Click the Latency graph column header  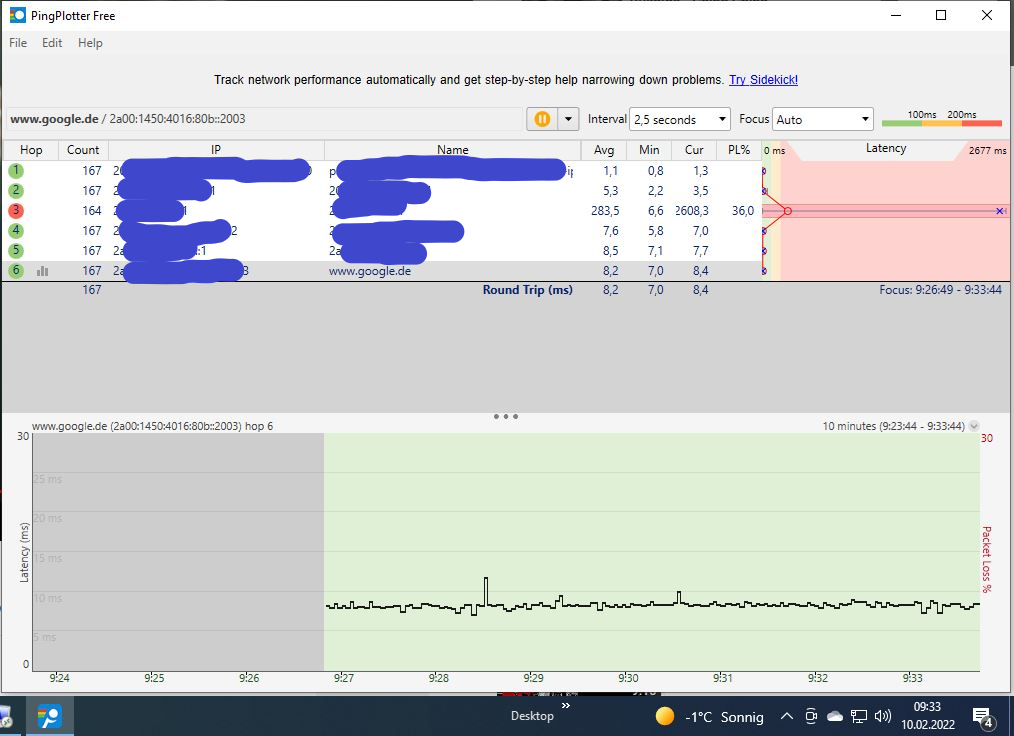tap(885, 149)
